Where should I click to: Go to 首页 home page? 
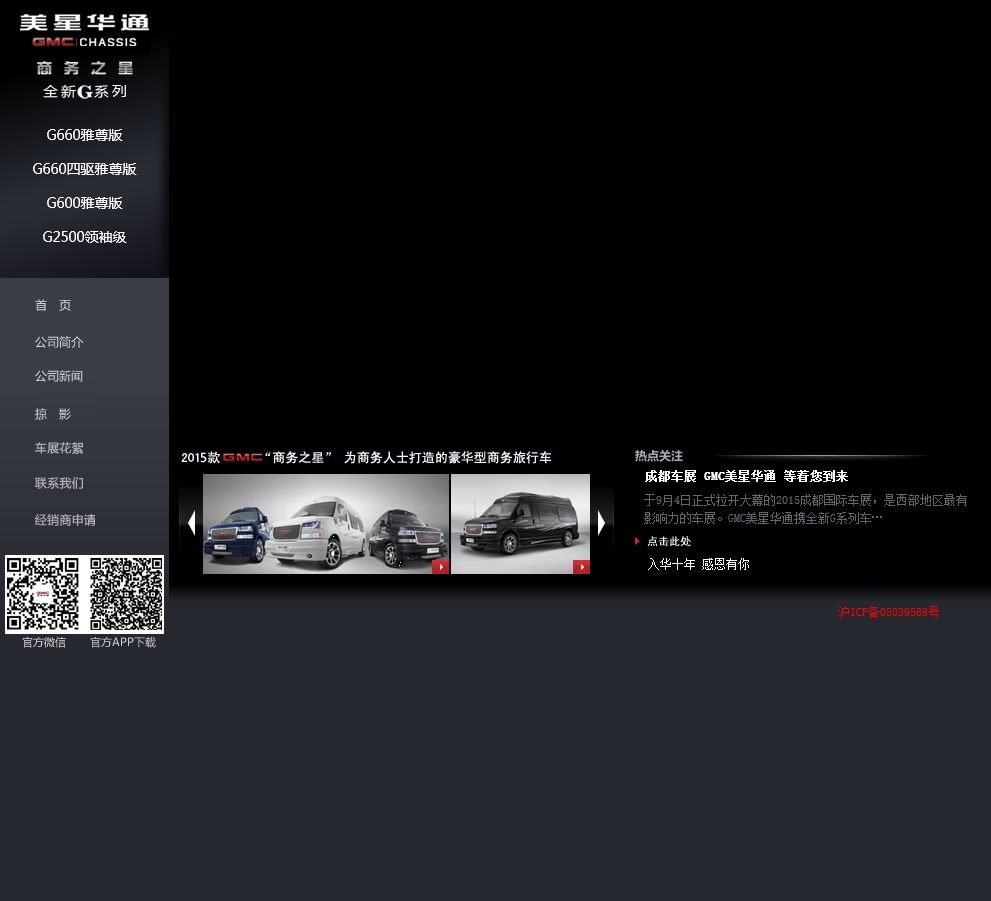(x=53, y=305)
